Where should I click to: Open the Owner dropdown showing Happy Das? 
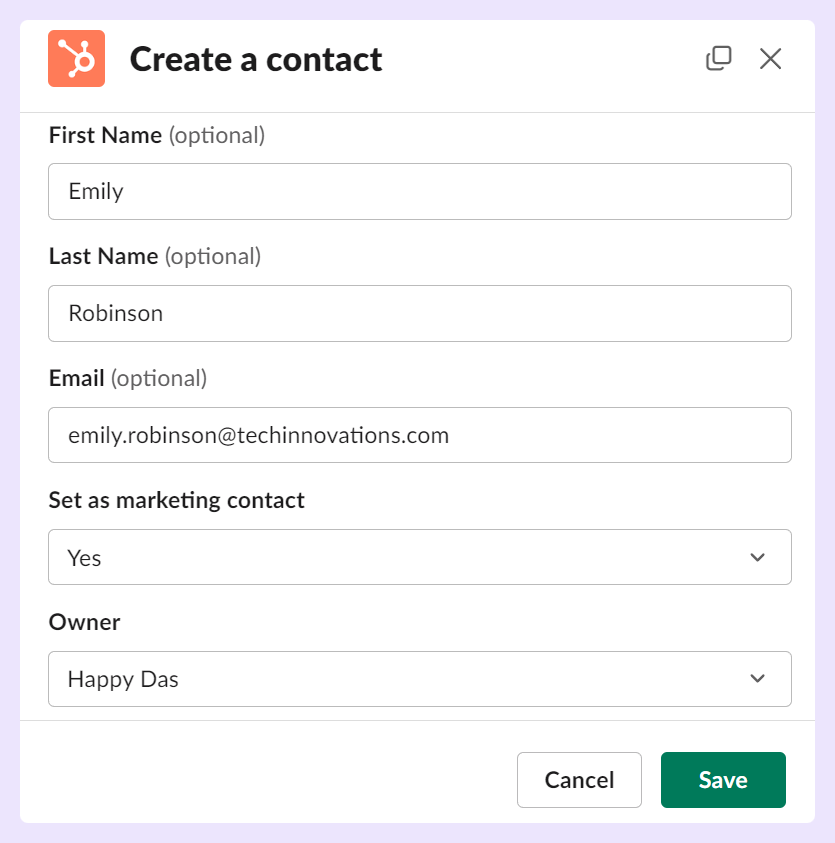(x=419, y=679)
